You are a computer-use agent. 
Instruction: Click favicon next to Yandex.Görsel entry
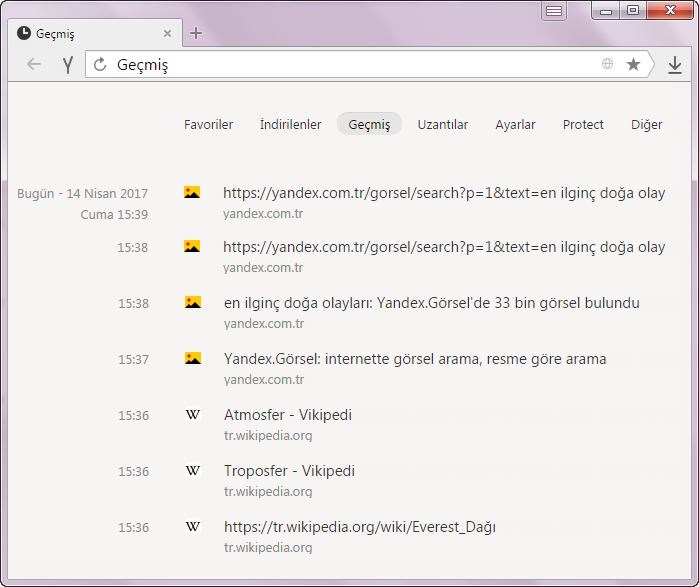point(193,358)
